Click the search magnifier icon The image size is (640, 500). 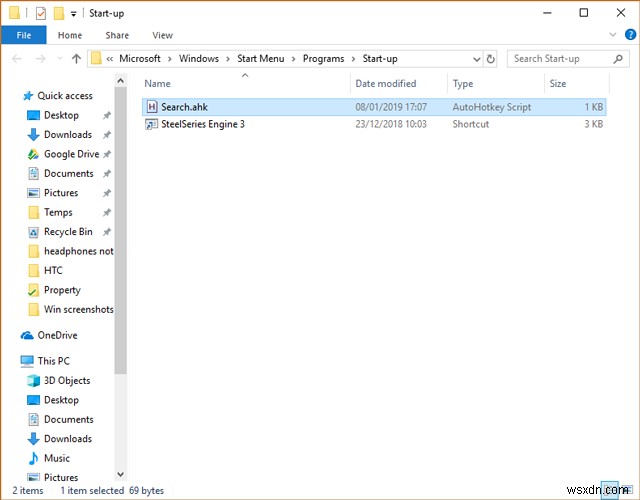pos(618,59)
